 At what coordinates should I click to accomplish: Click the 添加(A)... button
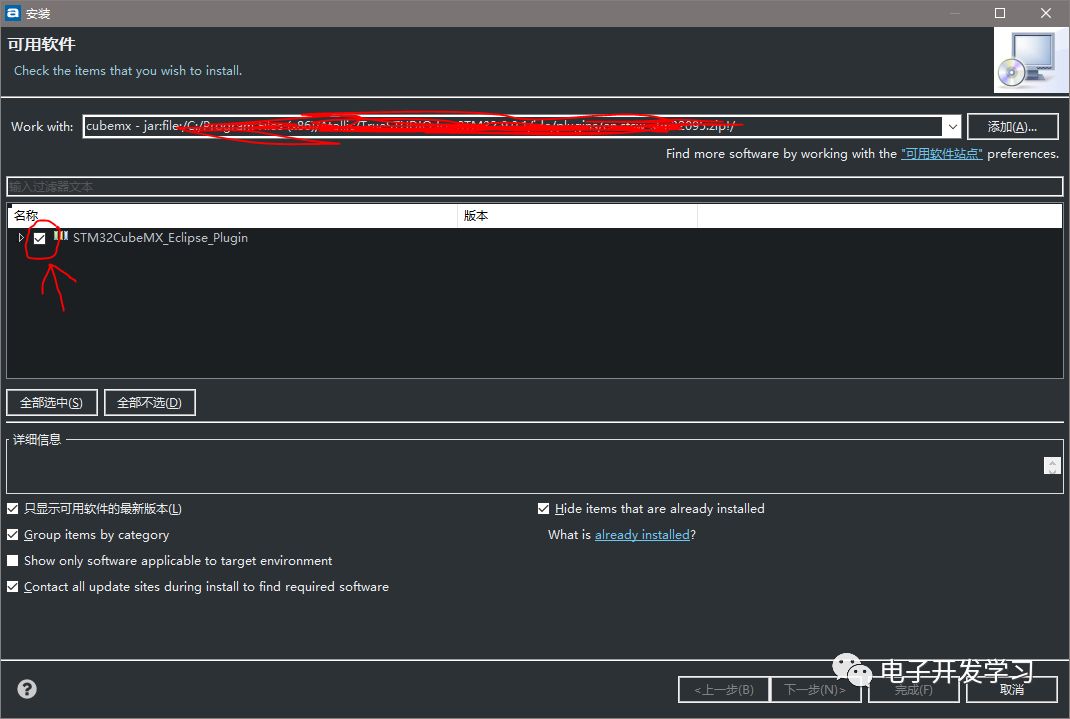(1013, 126)
